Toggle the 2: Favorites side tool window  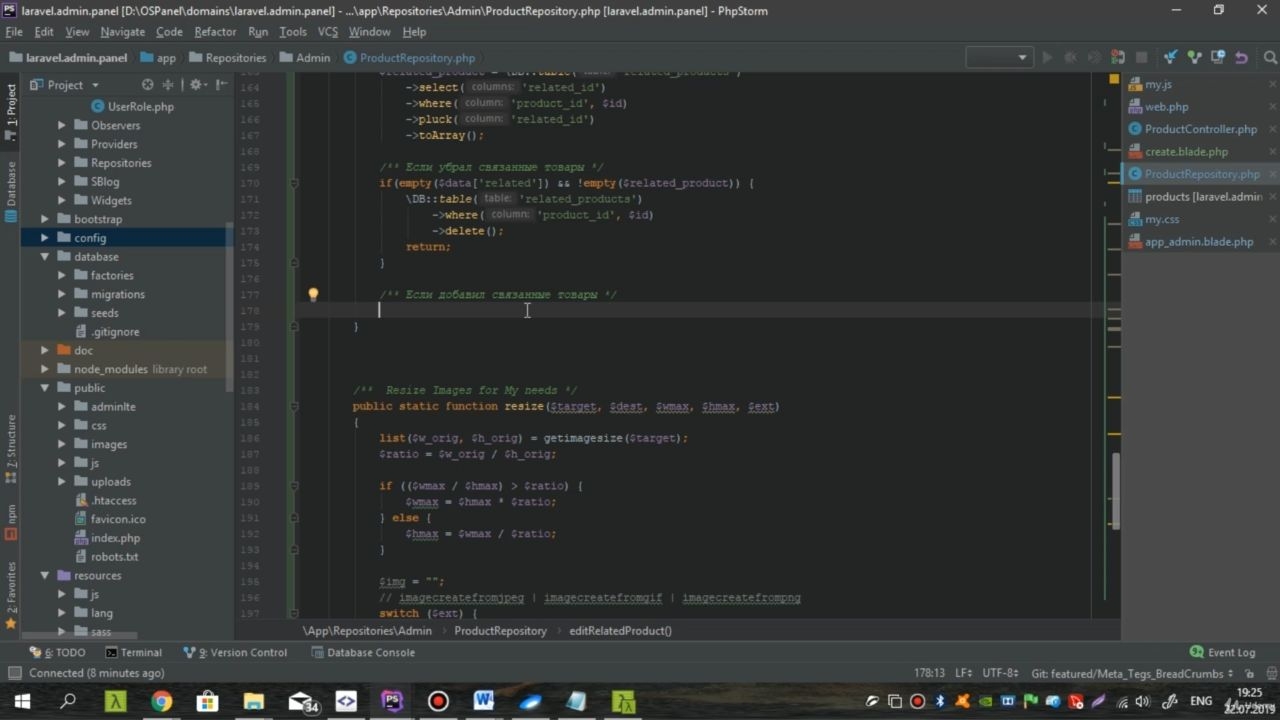pos(11,595)
